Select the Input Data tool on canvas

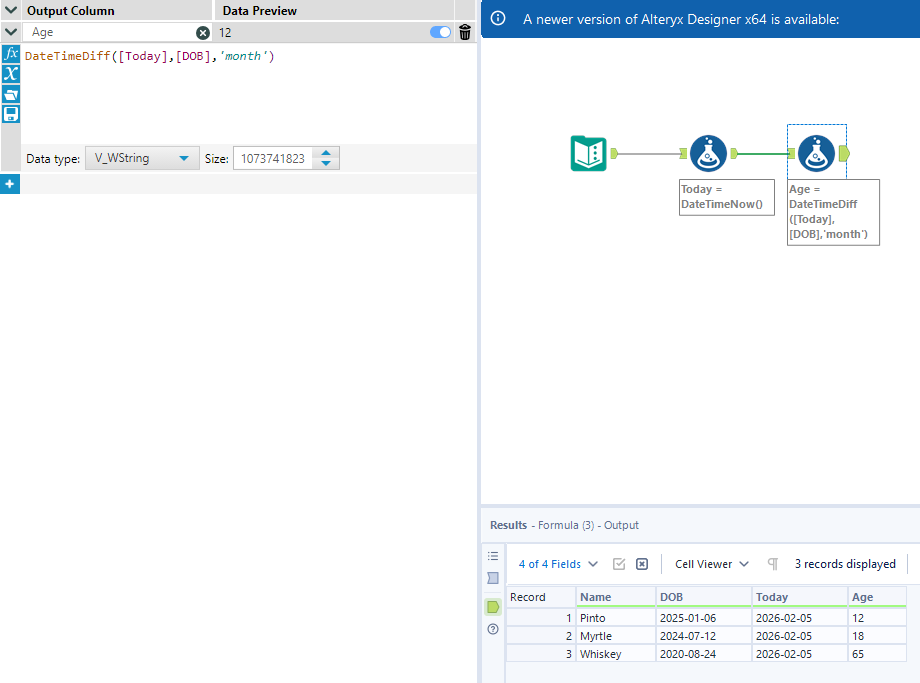click(589, 153)
